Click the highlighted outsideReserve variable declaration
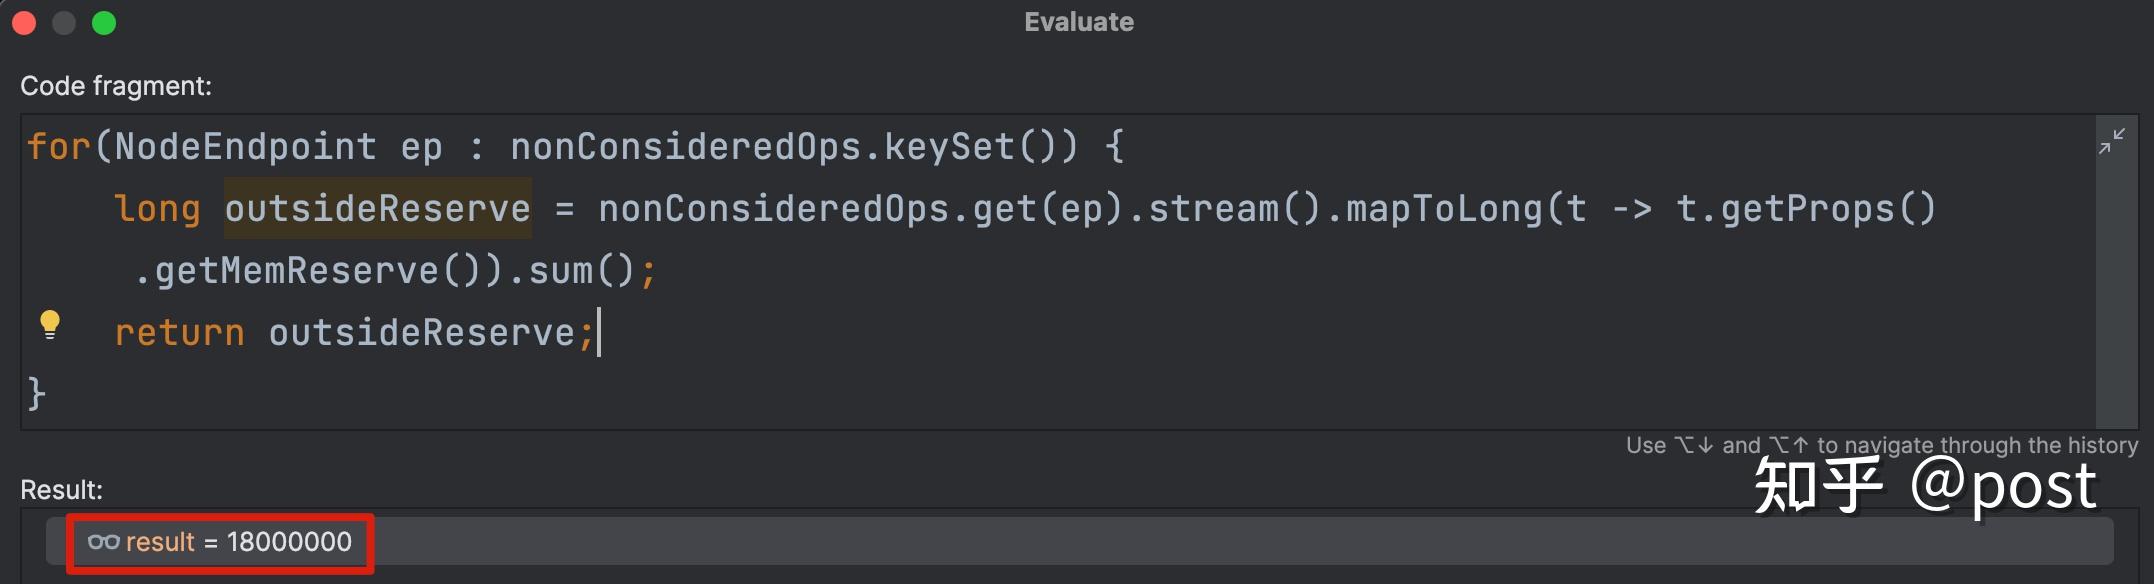This screenshot has width=2154, height=584. [377, 208]
